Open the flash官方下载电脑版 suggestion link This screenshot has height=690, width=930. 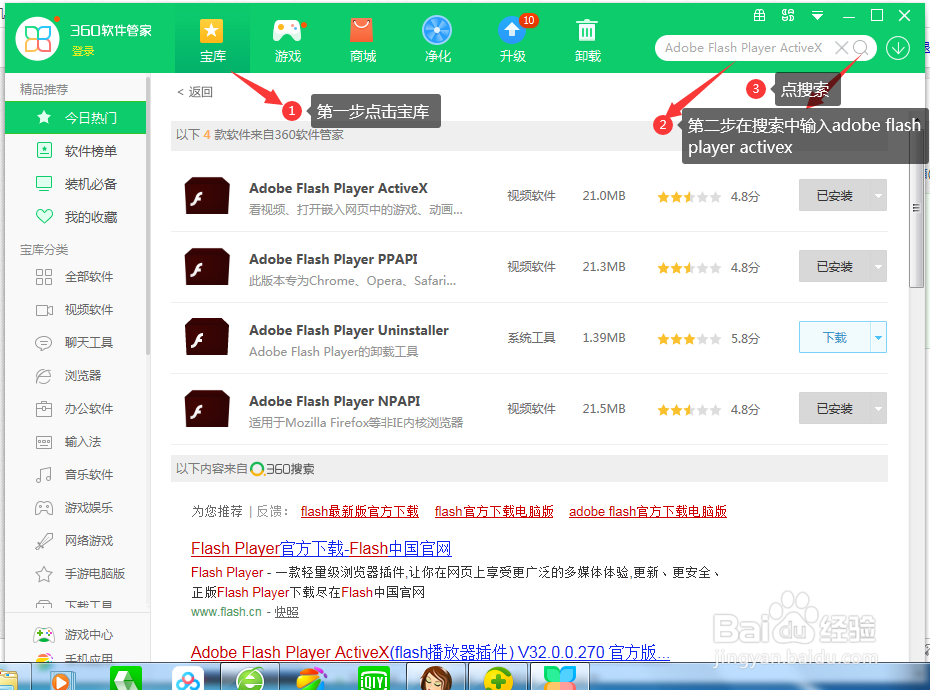click(494, 511)
